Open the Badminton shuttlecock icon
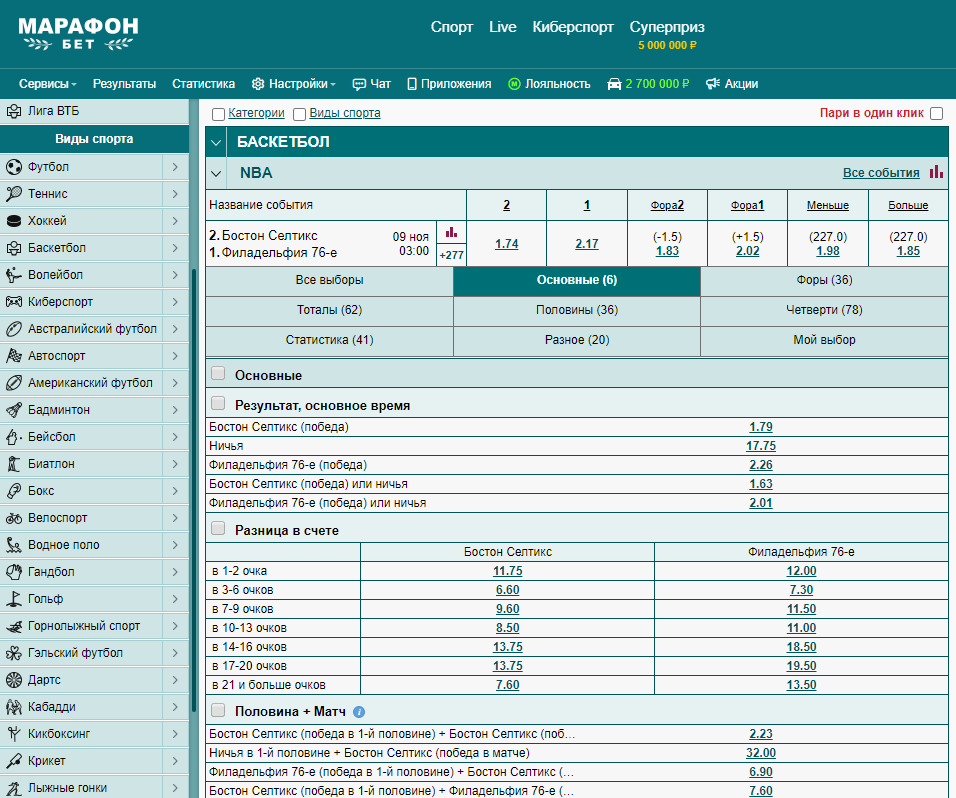Viewport: 956px width, 798px height. pyautogui.click(x=13, y=410)
